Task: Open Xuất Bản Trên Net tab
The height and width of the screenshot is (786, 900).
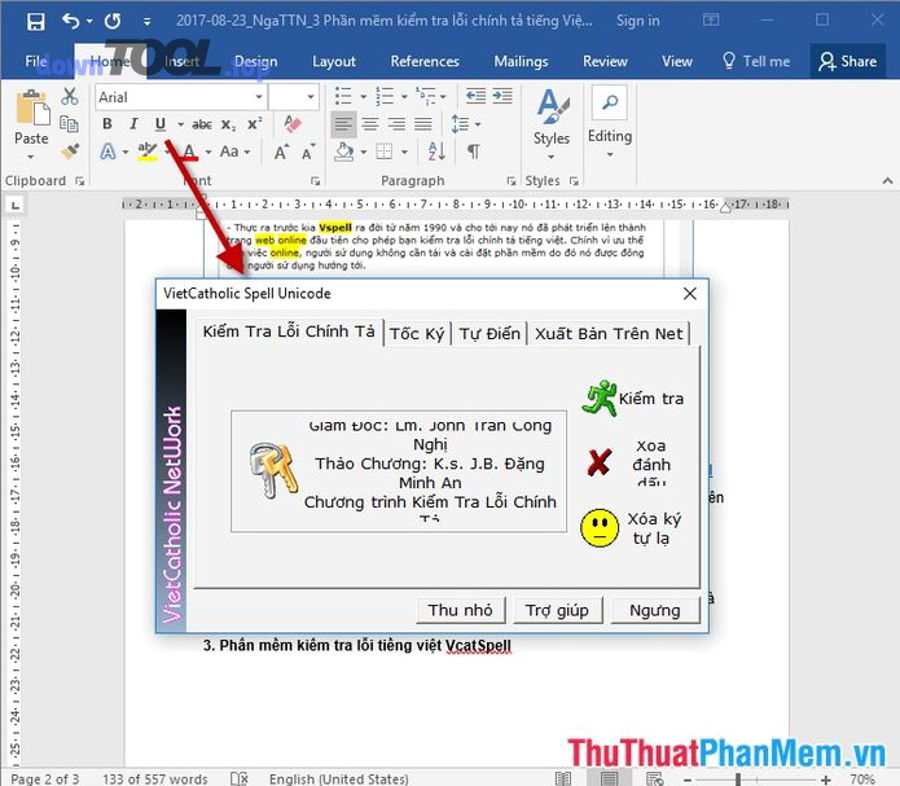Action: coord(609,334)
